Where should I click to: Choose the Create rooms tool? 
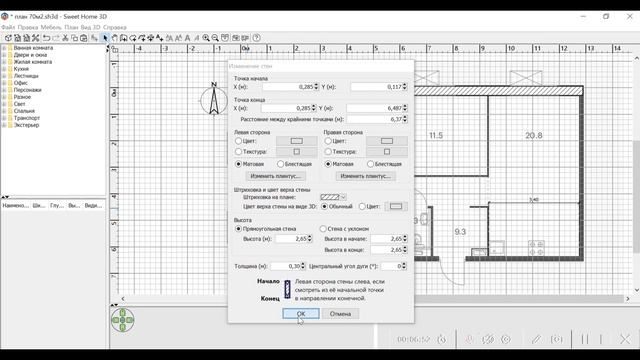[133, 38]
